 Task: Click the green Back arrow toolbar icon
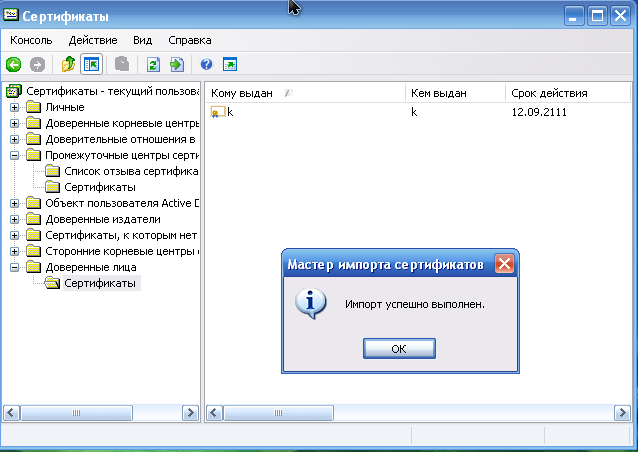(13, 64)
